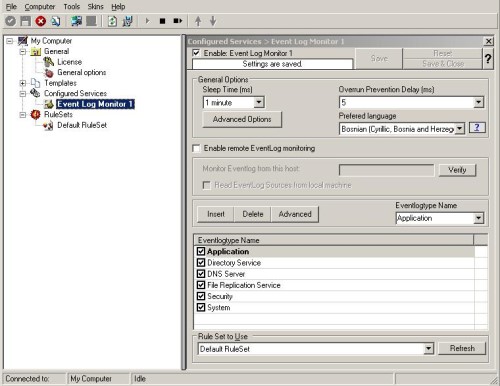Click the red stop/cancel toolbar icon

pyautogui.click(x=41, y=21)
